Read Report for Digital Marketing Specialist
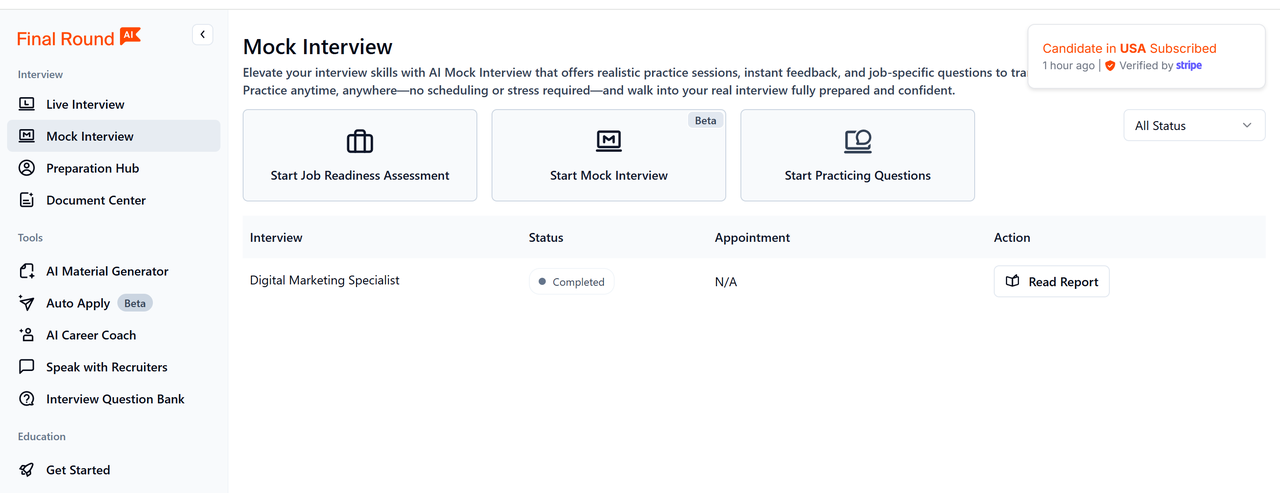Image resolution: width=1280 pixels, height=493 pixels. tap(1051, 282)
